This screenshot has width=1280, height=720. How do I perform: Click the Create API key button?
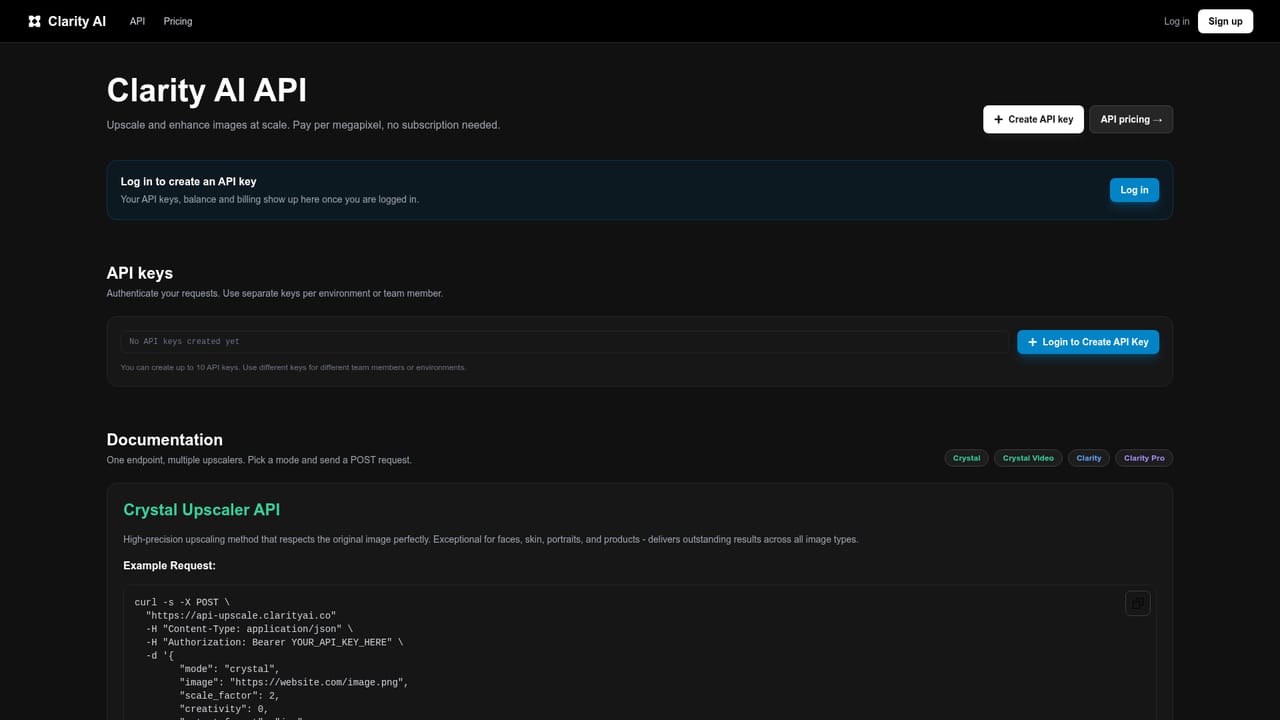(x=1033, y=119)
